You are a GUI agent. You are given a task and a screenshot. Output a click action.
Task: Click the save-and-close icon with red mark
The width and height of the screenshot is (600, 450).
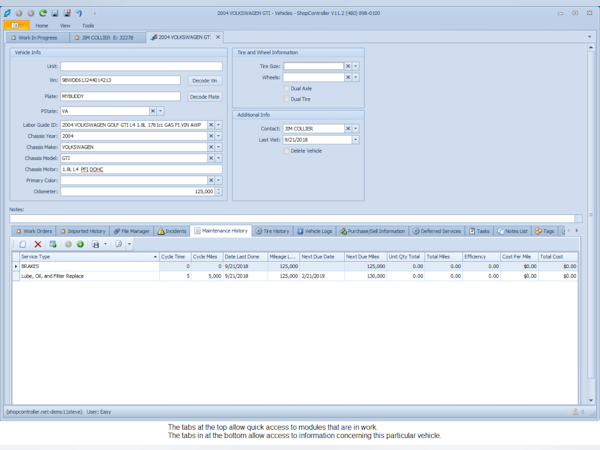[x=67, y=13]
